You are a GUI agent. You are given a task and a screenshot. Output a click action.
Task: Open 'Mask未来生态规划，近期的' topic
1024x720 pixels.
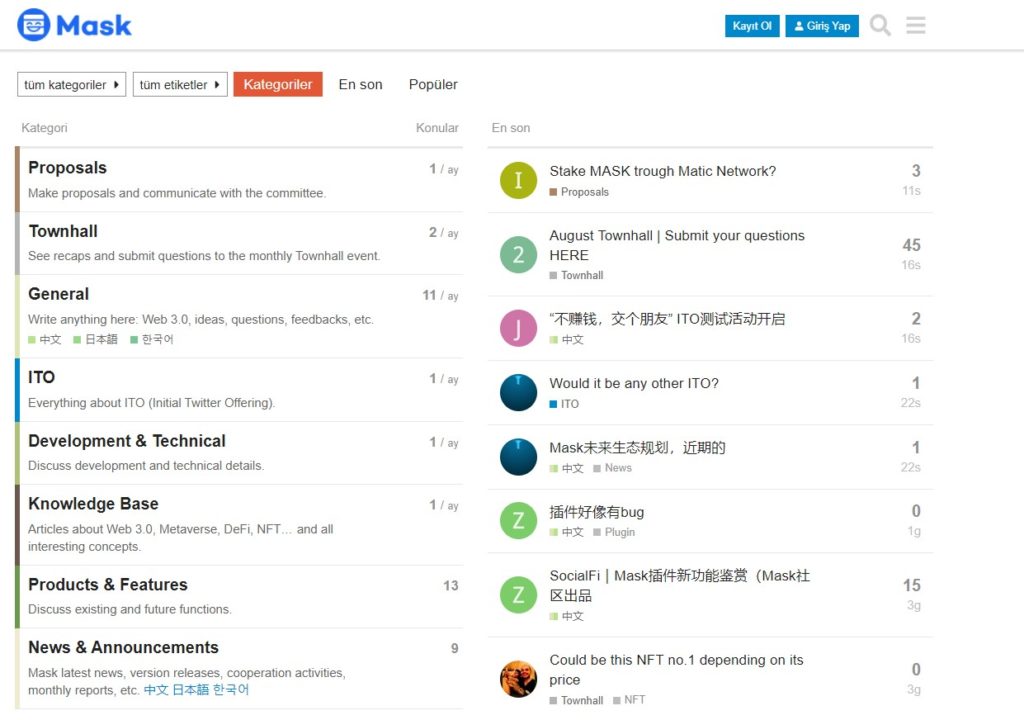(637, 448)
